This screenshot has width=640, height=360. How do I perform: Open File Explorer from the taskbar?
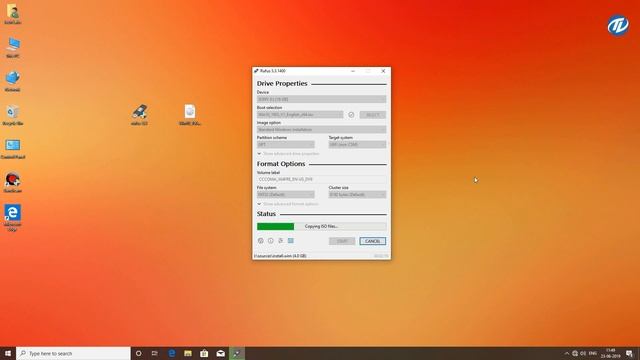pos(188,353)
